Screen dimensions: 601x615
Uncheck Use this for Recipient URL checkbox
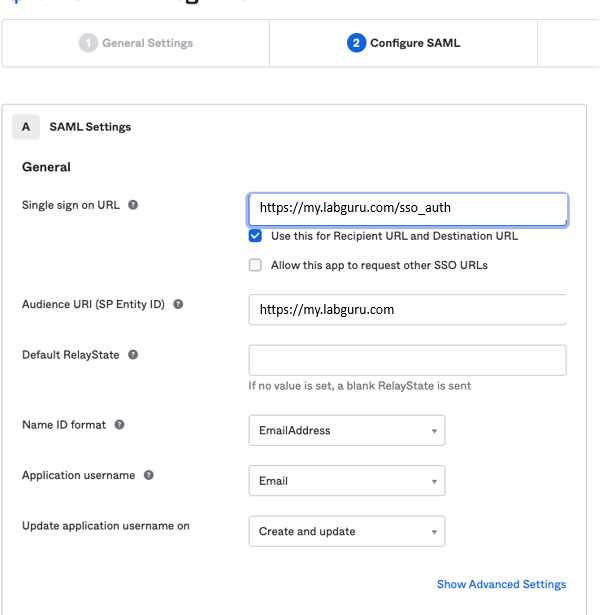click(x=255, y=237)
